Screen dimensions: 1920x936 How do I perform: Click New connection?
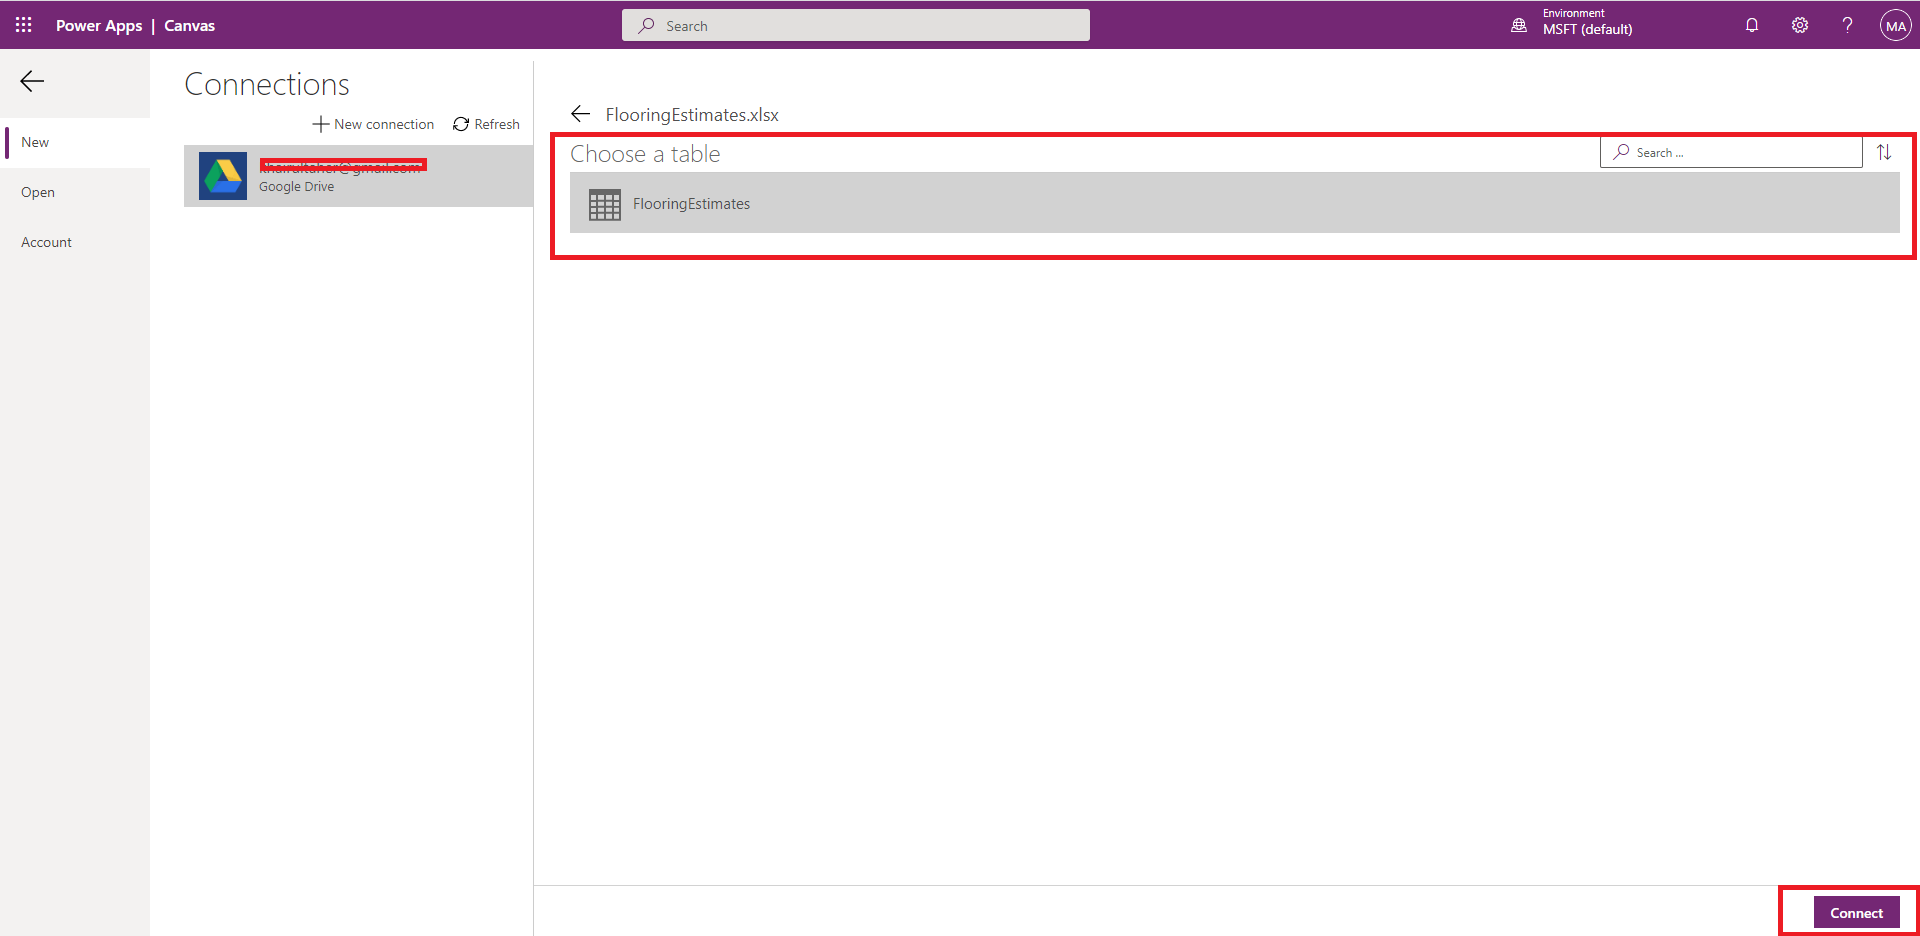[373, 124]
